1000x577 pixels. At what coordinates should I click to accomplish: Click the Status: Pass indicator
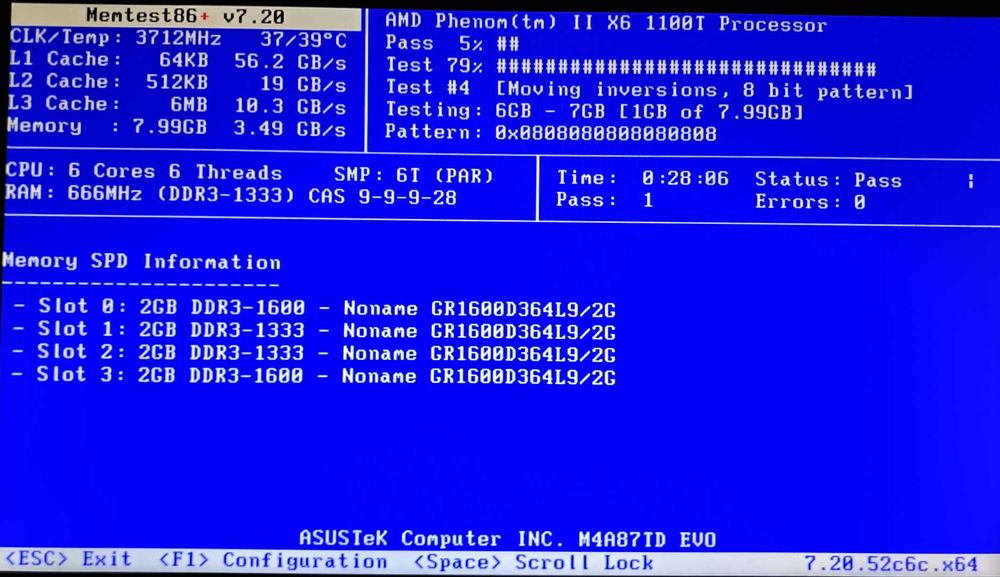(x=828, y=180)
